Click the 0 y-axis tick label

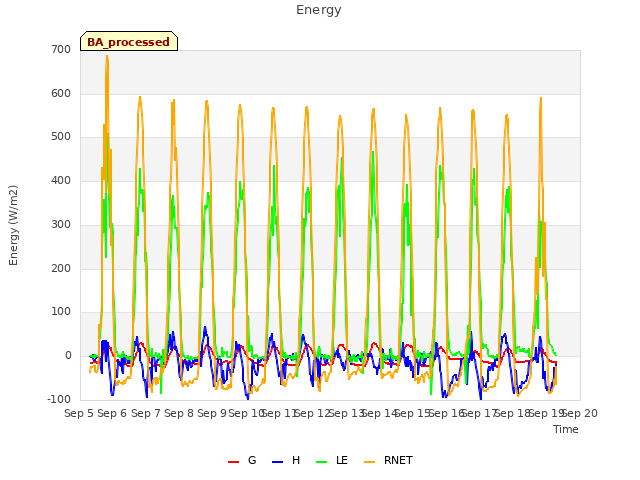pyautogui.click(x=68, y=356)
